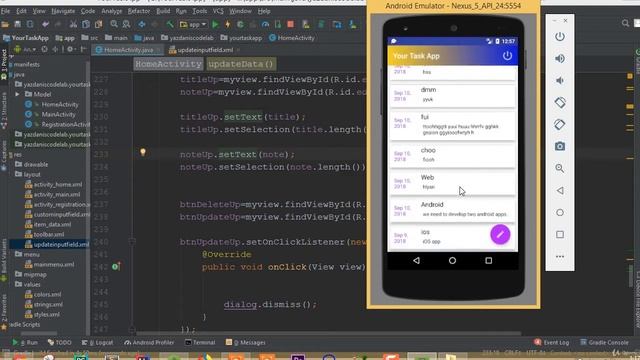Open the project view Android dropdown
The image size is (640, 360).
24,49
